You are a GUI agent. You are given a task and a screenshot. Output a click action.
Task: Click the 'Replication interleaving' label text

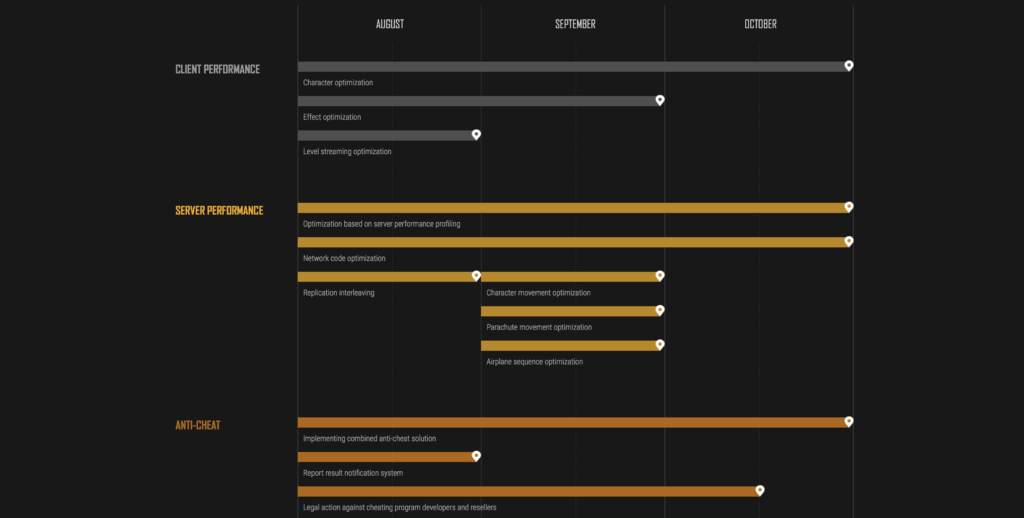[x=339, y=293]
